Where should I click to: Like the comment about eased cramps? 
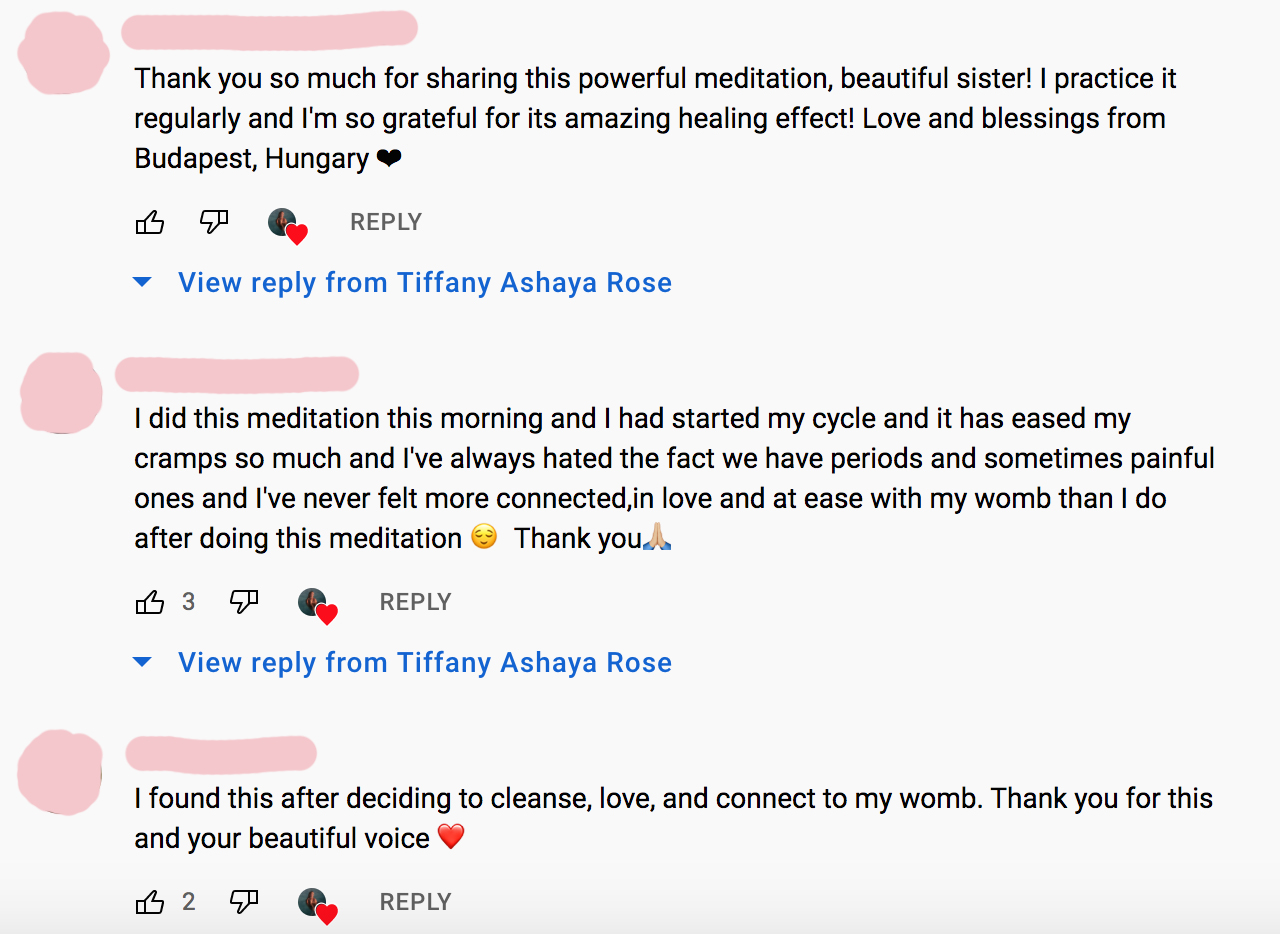click(x=150, y=602)
